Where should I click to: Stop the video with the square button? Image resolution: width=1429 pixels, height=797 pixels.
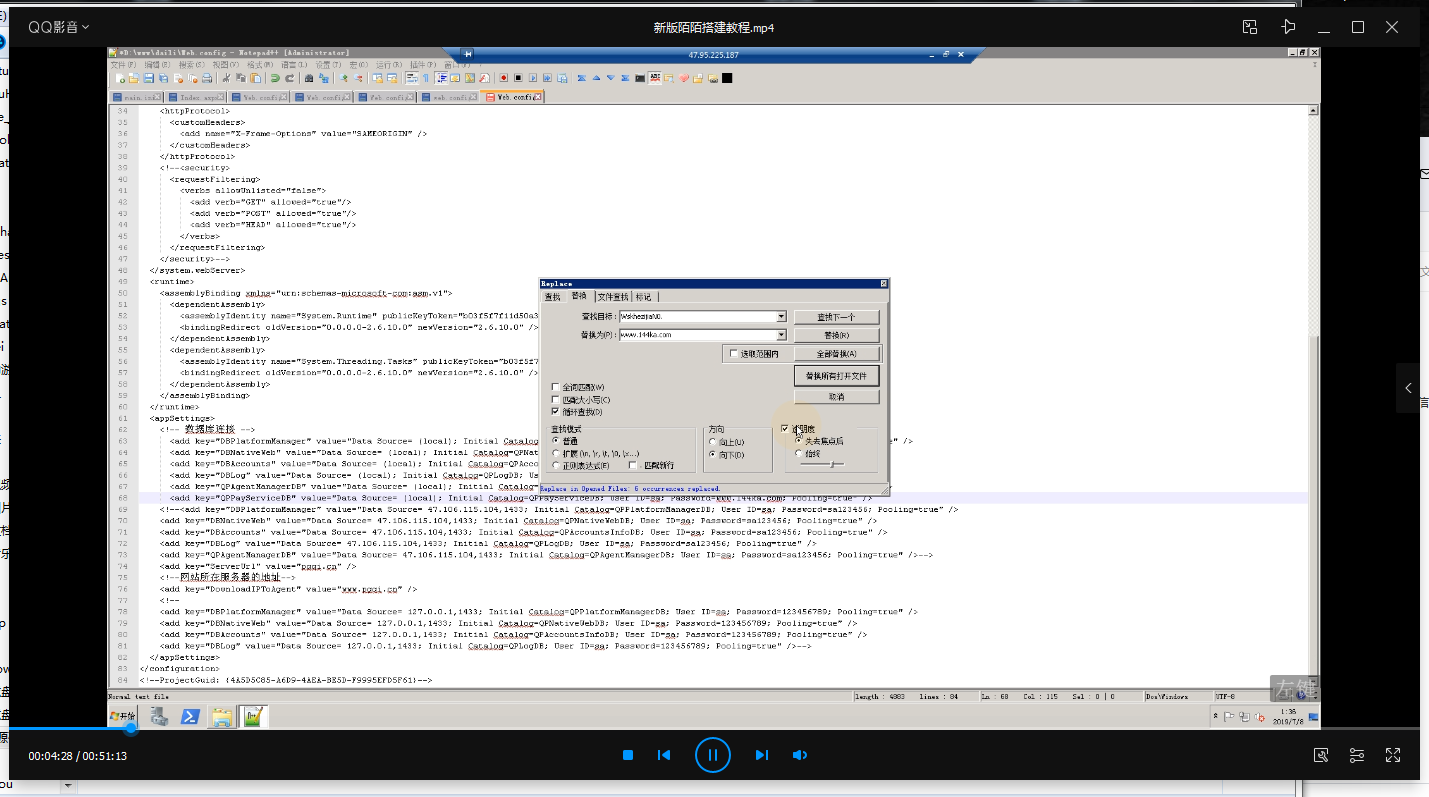pyautogui.click(x=628, y=755)
